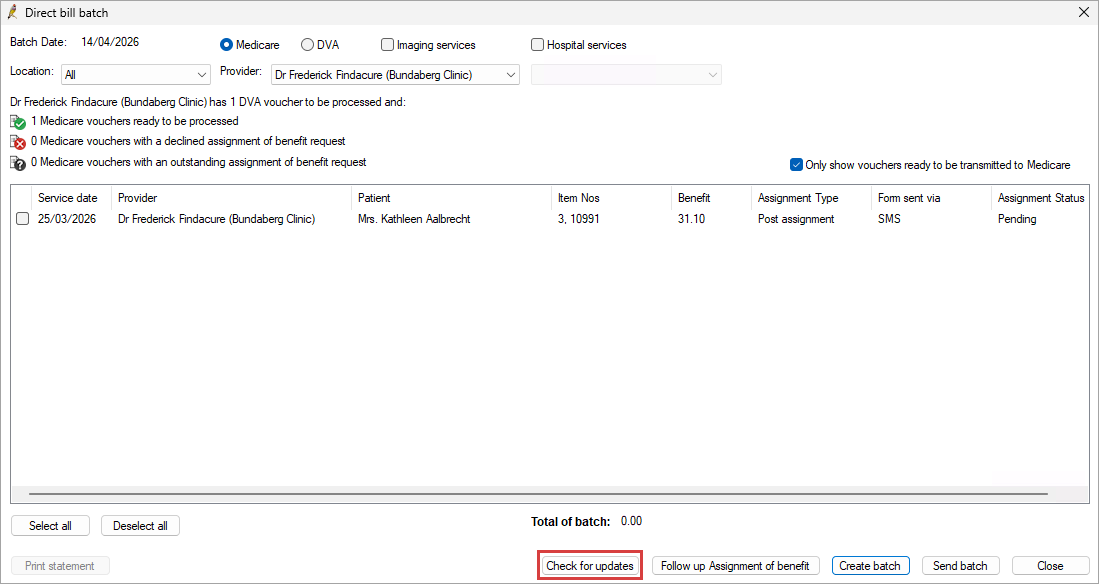The image size is (1099, 584).
Task: Sort by the Provider column header
Action: coord(231,198)
